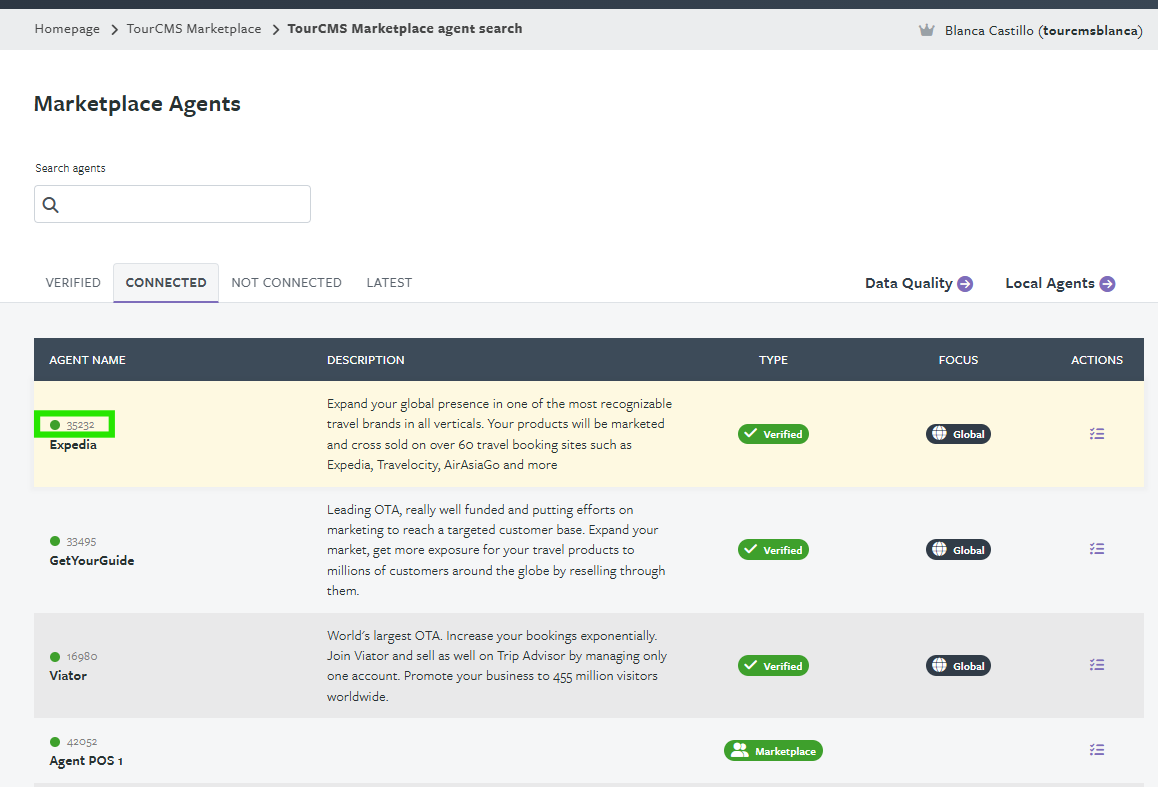Click the Global focus badge for Viator
Screen dimensions: 1158x787
(958, 666)
